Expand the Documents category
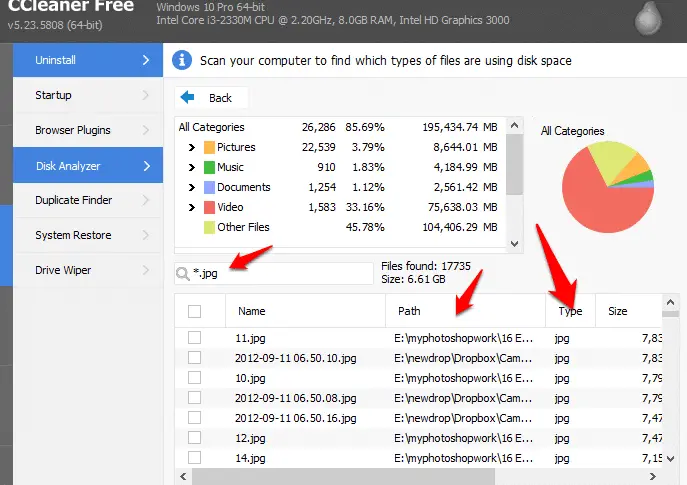The width and height of the screenshot is (687, 485). coord(191,188)
